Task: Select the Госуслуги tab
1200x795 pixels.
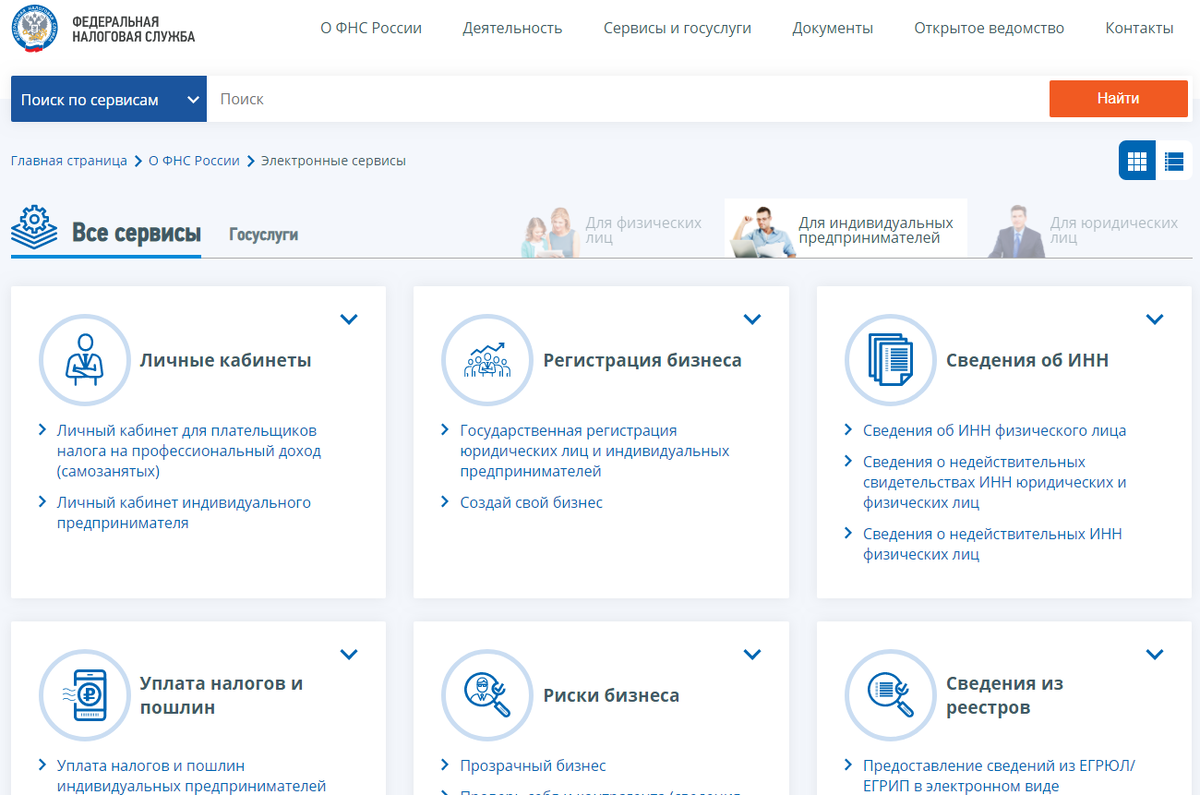Action: (263, 234)
